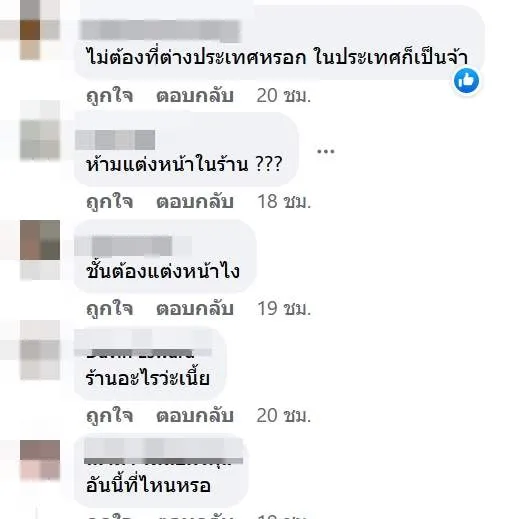Open profile picture beside อันนี้ที่ไหนหรอ comment
Screen dimensions: 506x519
[40, 460]
